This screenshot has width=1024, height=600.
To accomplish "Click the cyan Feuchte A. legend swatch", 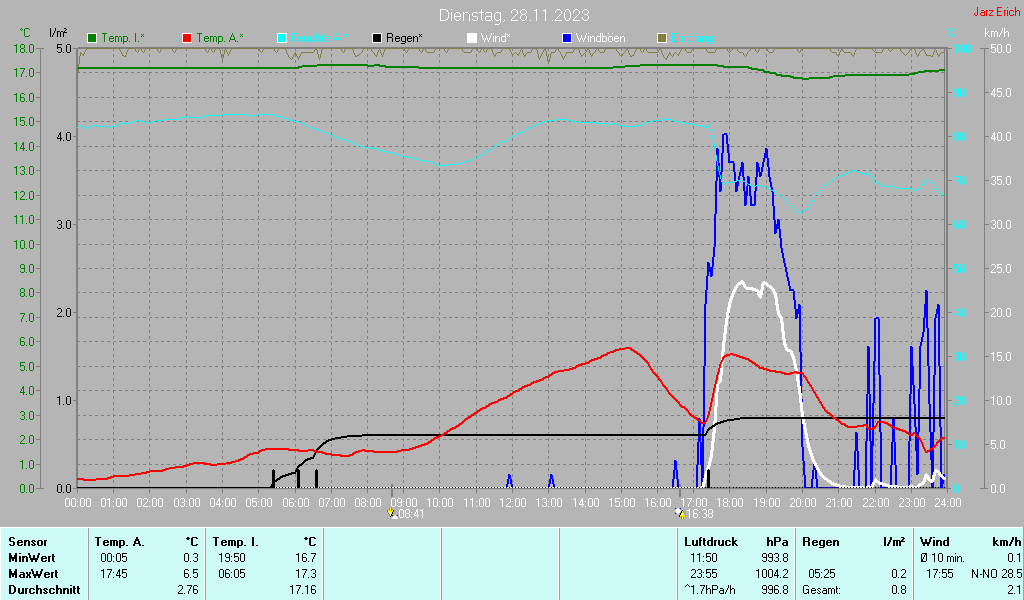I will point(282,38).
